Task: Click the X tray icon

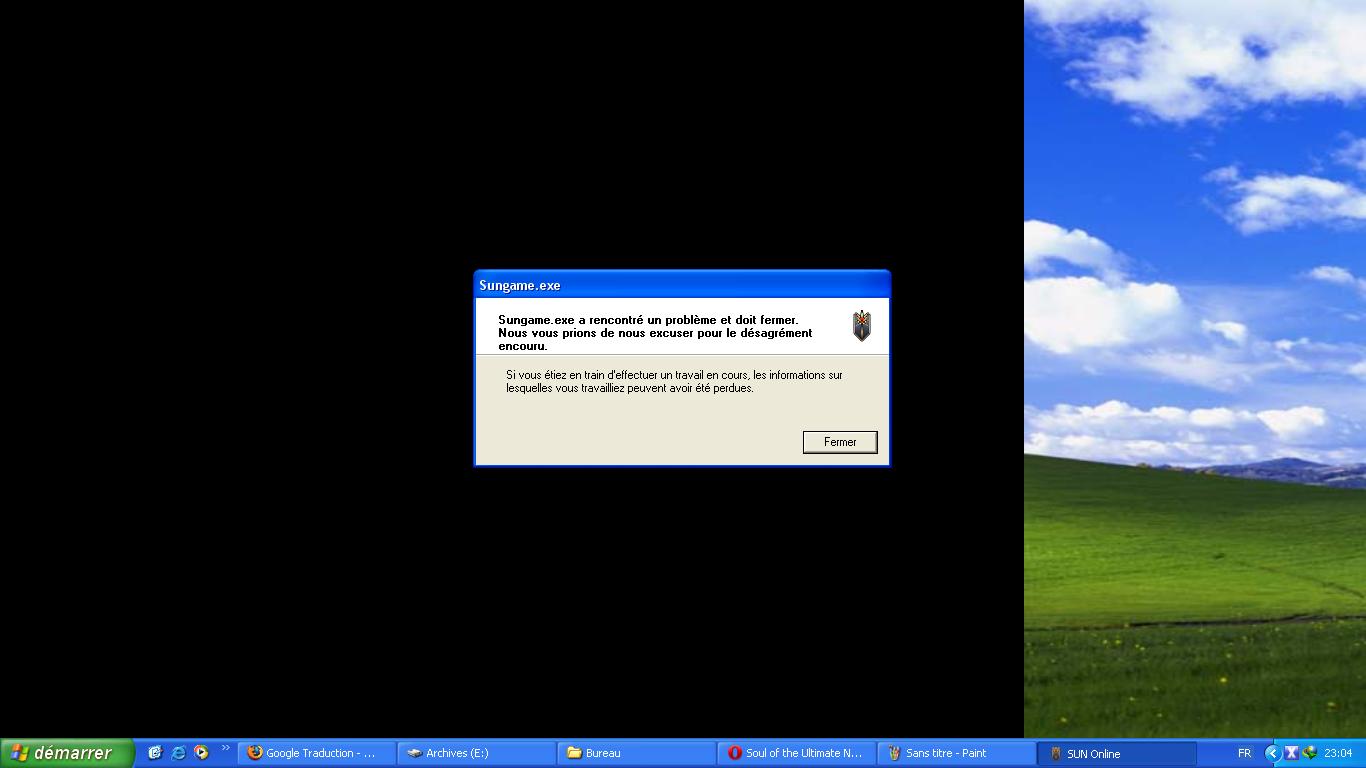Action: [x=1291, y=753]
